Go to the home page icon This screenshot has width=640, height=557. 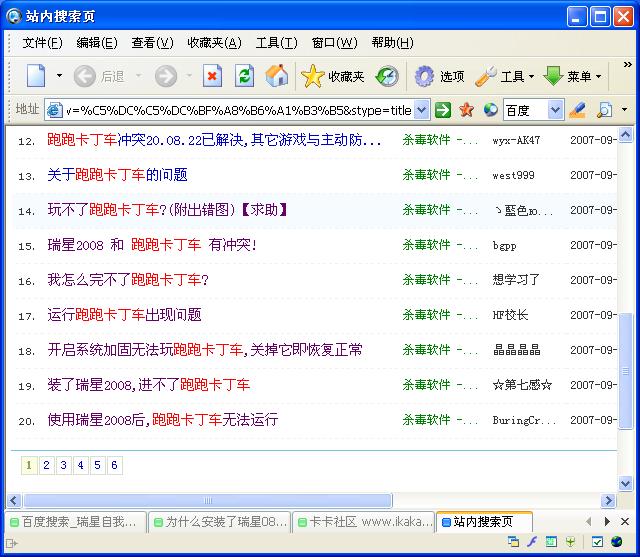(x=277, y=76)
